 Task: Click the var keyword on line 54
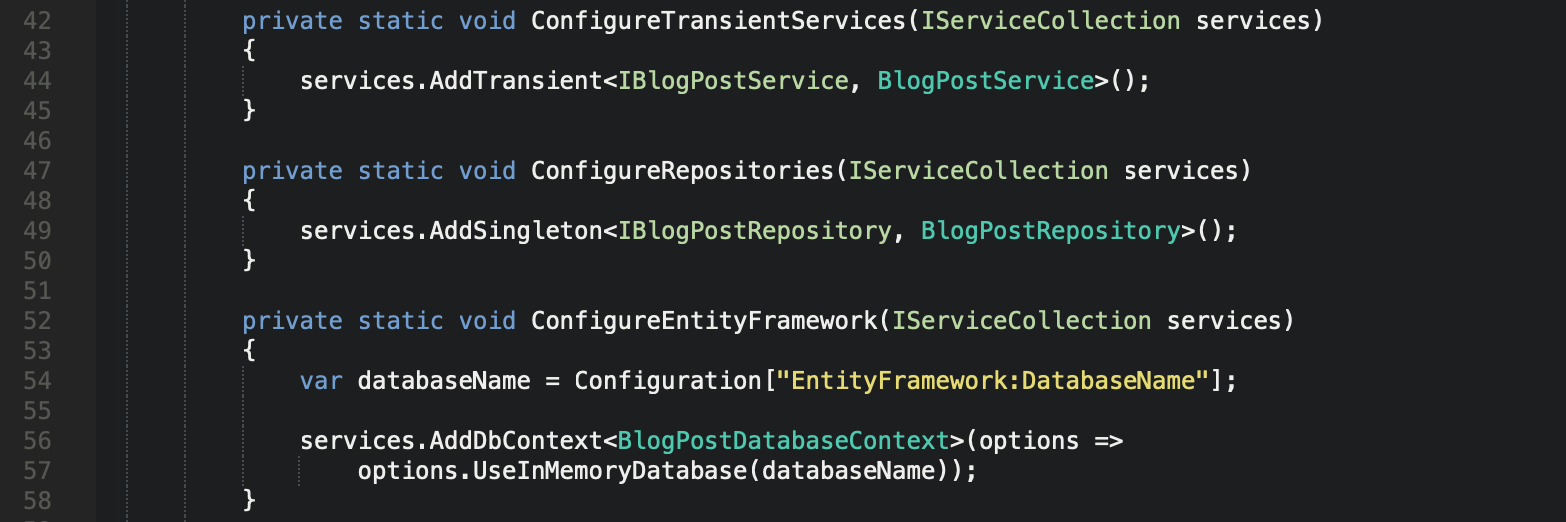[x=321, y=380]
